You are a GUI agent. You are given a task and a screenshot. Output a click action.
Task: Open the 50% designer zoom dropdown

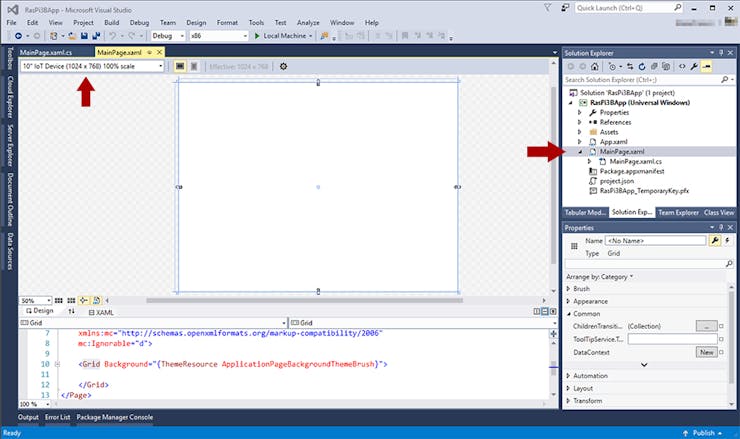click(x=35, y=301)
